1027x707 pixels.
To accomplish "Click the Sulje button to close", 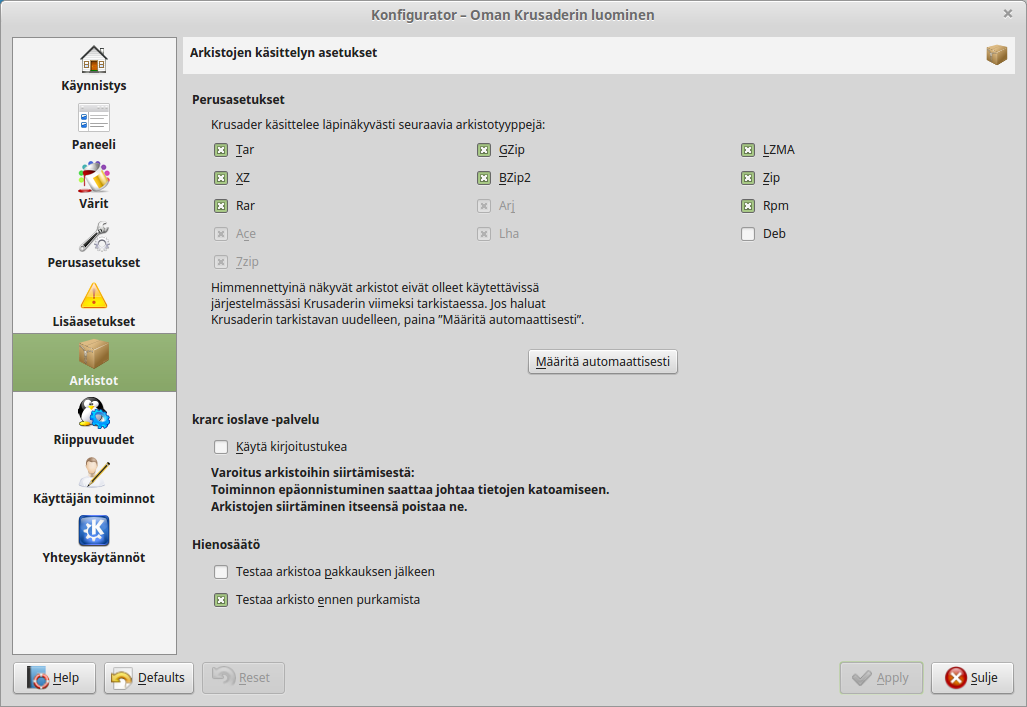I will (x=972, y=678).
